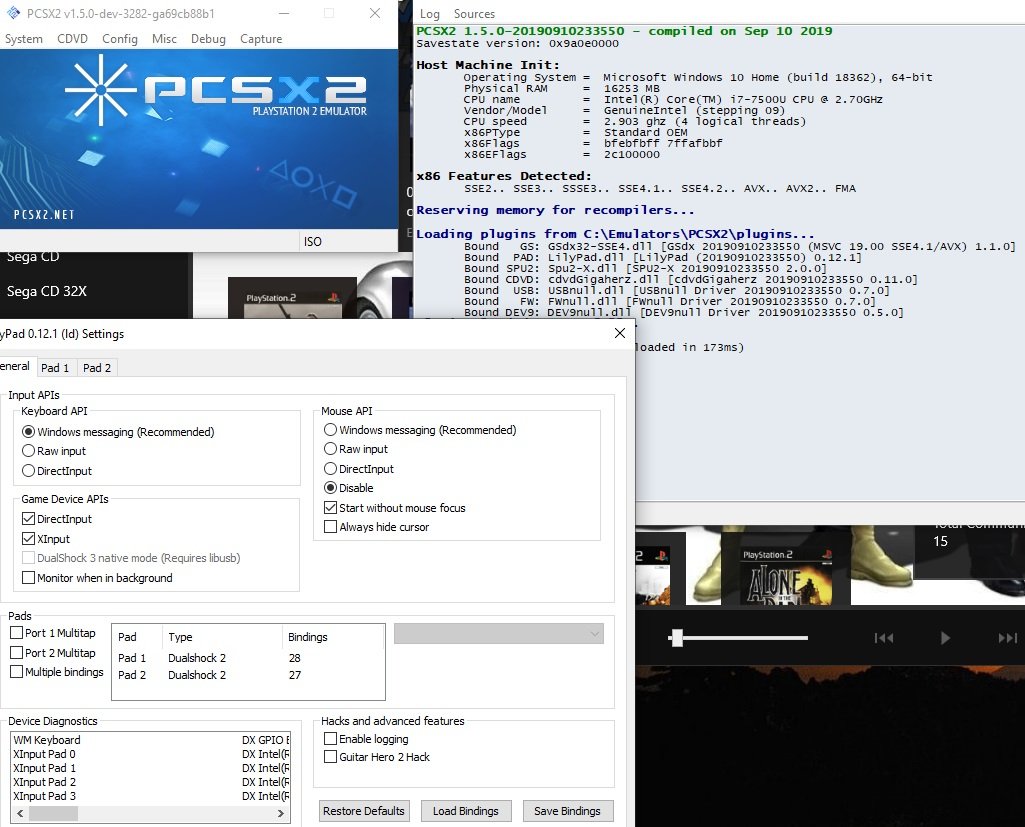Image resolution: width=1025 pixels, height=827 pixels.
Task: Close the PCSX2 main window
Action: [x=375, y=13]
